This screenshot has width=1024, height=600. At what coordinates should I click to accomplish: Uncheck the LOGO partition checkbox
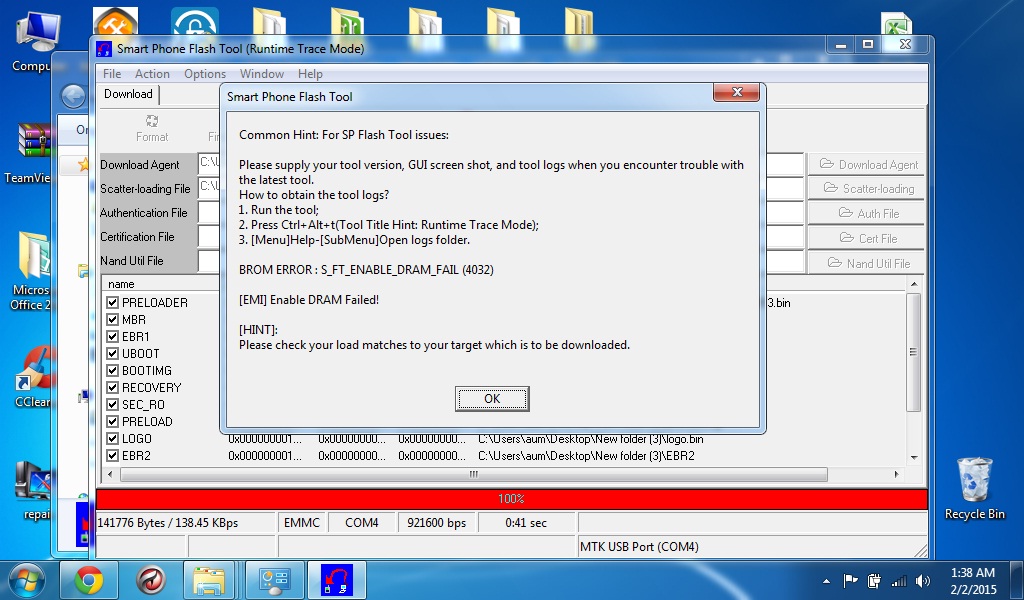(112, 438)
